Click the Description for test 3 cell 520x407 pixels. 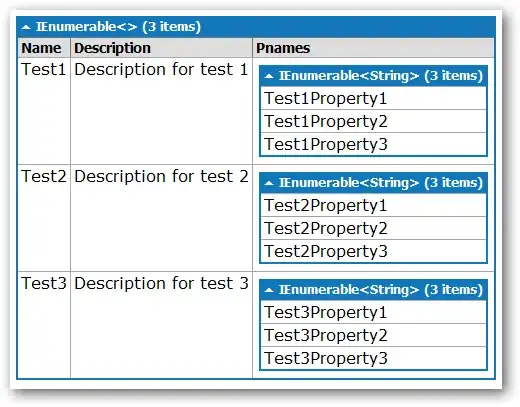[x=161, y=325]
